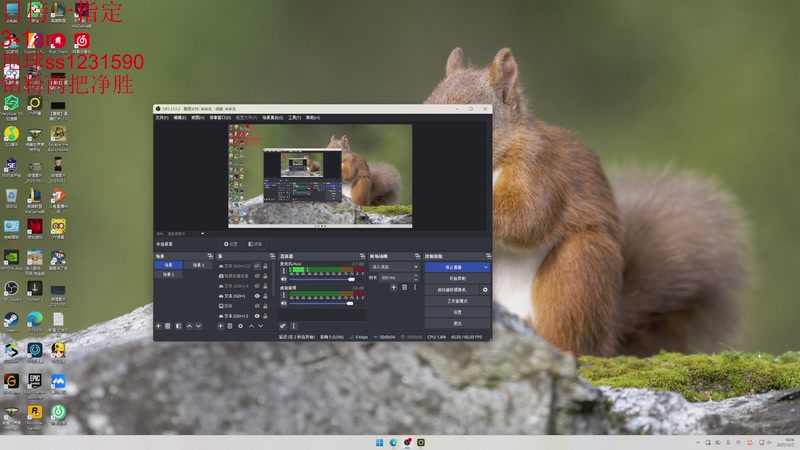Open transition properties three-dot menu
This screenshot has width=800, height=450.
[x=415, y=288]
